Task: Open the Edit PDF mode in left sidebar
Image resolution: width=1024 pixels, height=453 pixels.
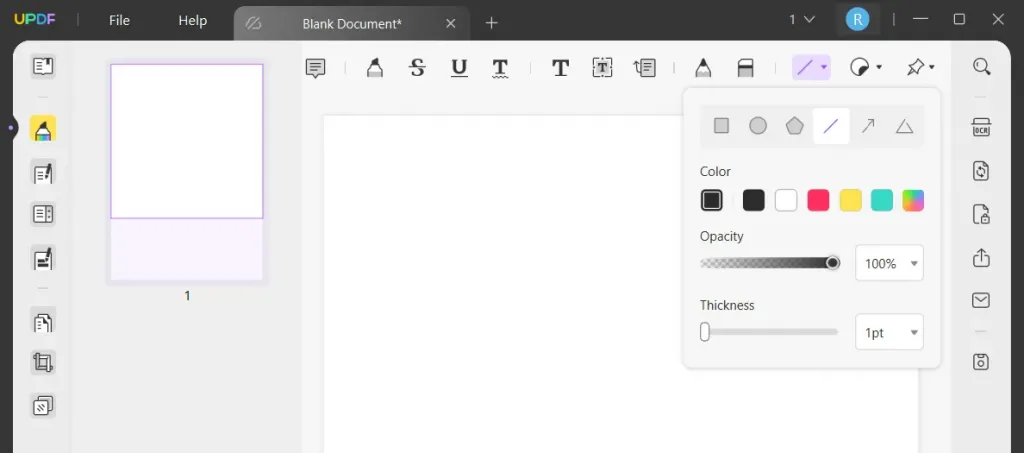Action: 43,174
